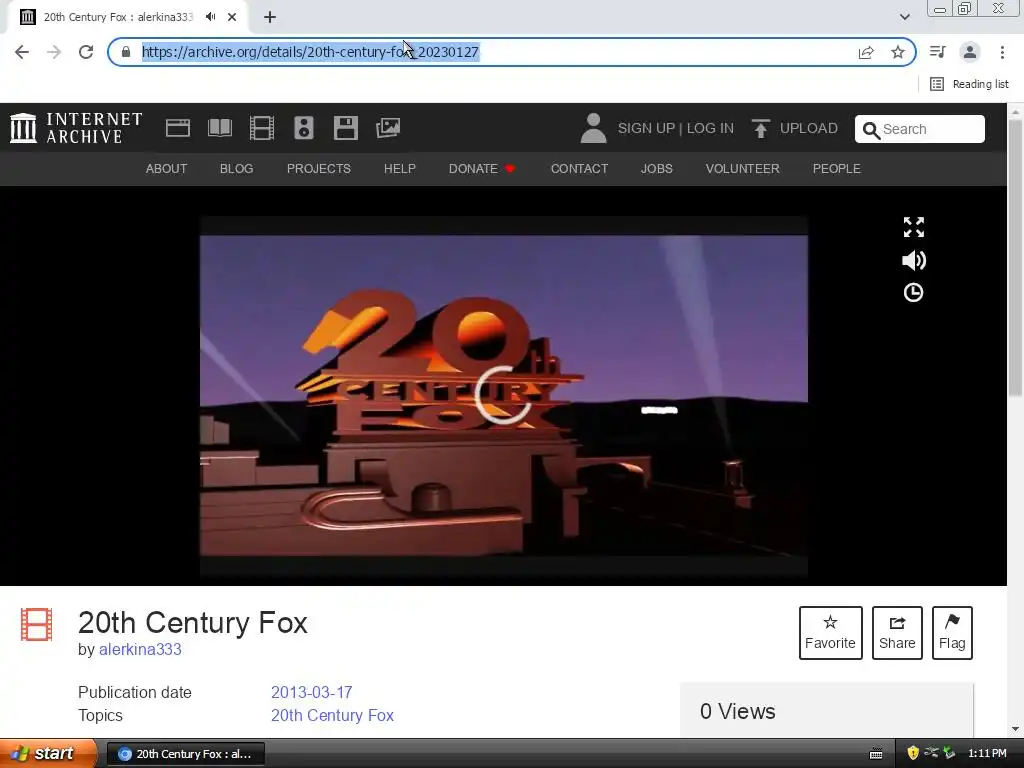
Task: Open uploader alerkina333 profile link
Action: tap(140, 650)
